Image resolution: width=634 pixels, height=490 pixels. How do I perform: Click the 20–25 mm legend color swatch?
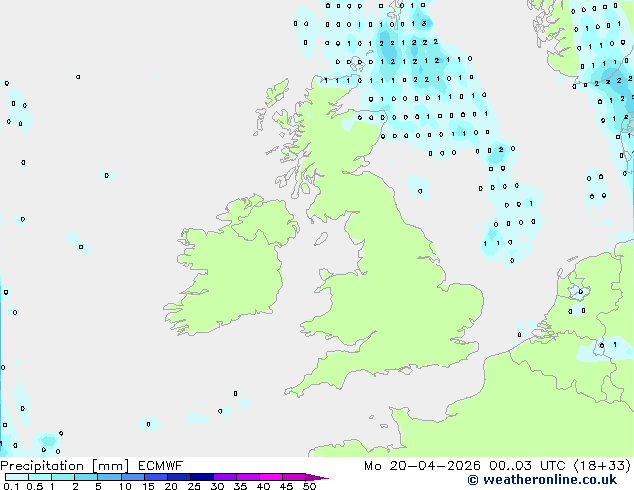178,477
